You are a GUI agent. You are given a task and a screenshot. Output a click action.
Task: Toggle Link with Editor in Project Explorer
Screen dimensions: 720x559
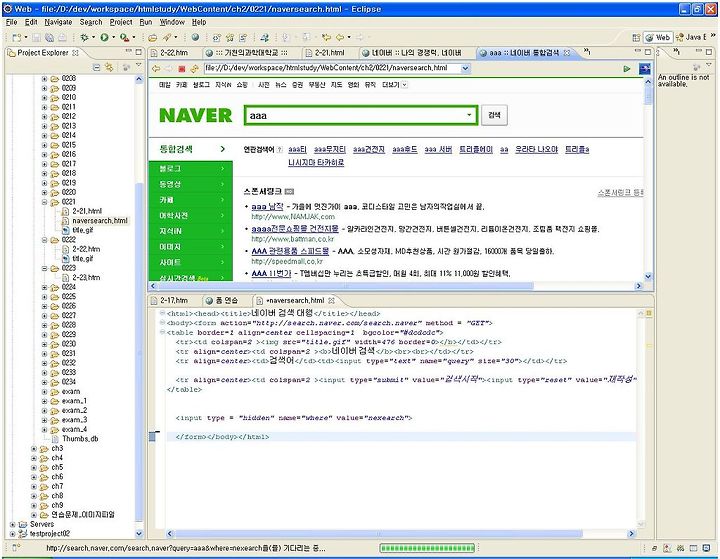pyautogui.click(x=109, y=67)
